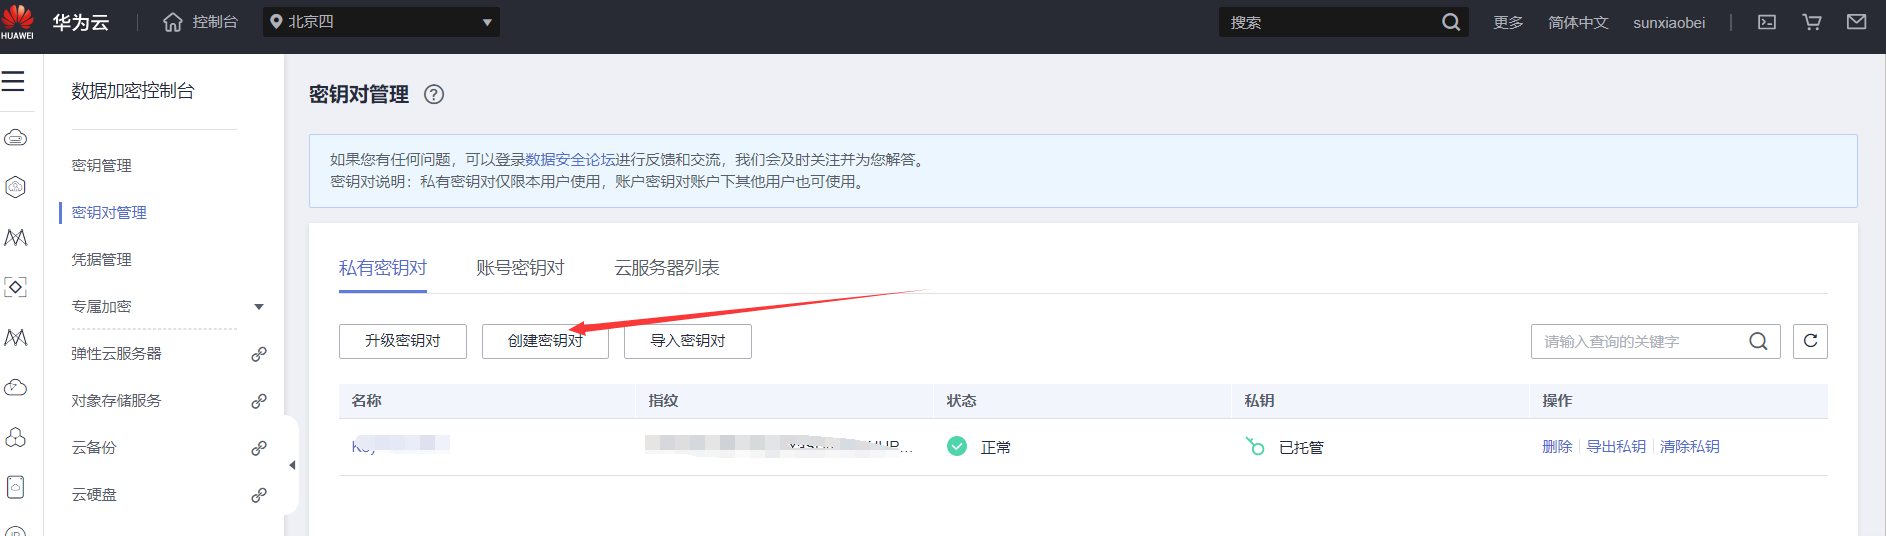Screen dimensions: 1886x536
Task: Click 删除 for the key pair
Action: click(x=1557, y=447)
